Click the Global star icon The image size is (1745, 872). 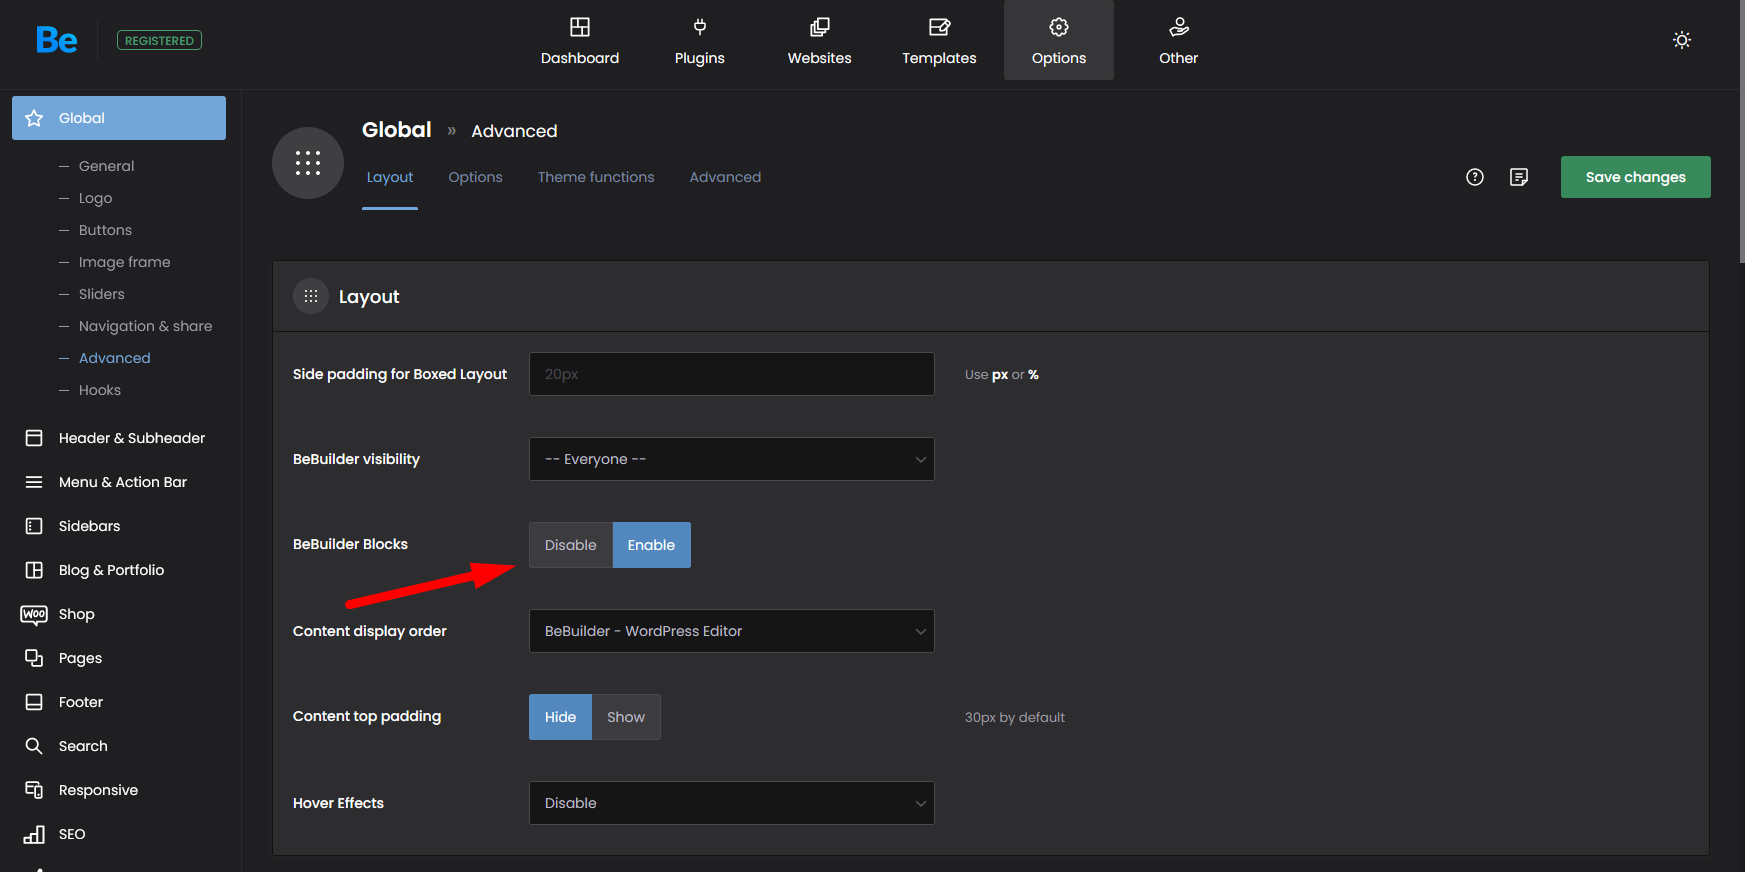click(34, 118)
